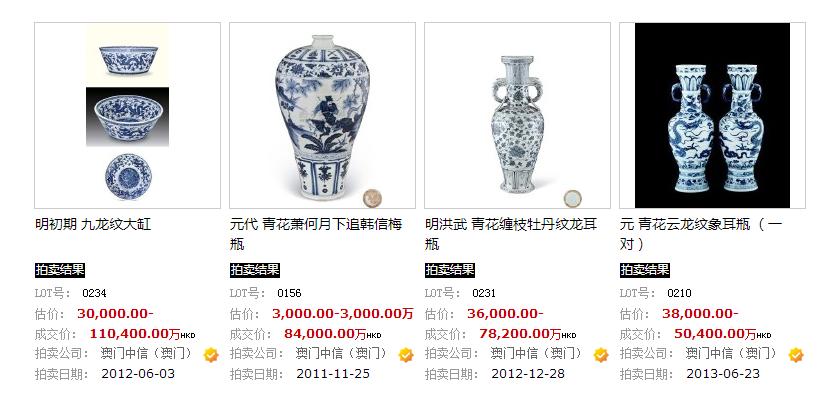Image resolution: width=819 pixels, height=400 pixels.
Task: Open the nine-dragon bowl thumbnail image
Action: (127, 115)
